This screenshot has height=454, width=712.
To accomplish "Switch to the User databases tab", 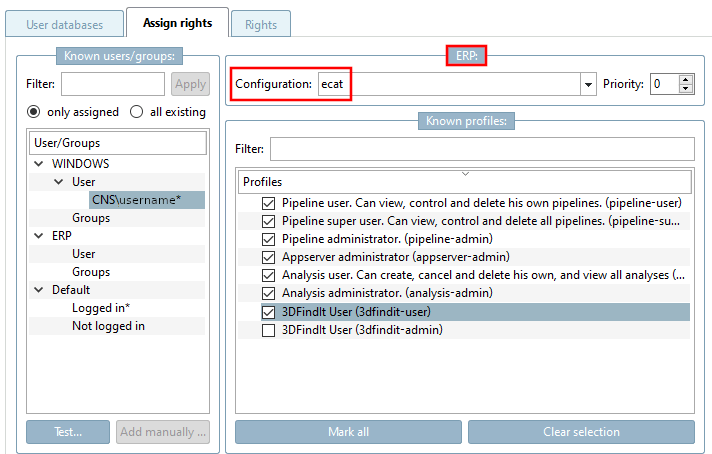I will [63, 24].
